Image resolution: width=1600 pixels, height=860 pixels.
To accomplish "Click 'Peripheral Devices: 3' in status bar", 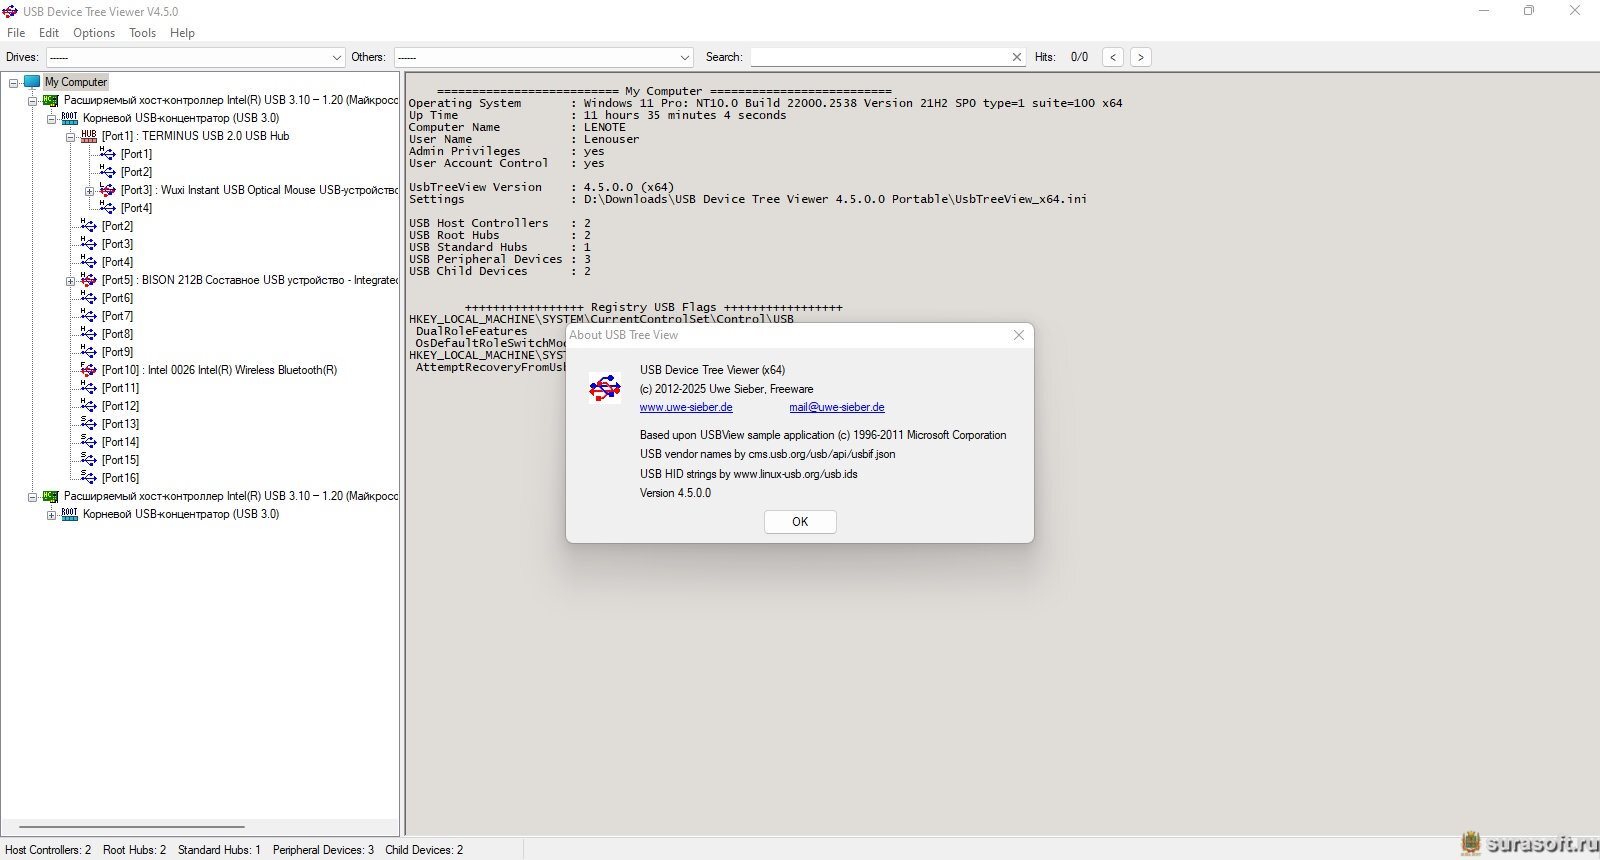I will point(323,850).
